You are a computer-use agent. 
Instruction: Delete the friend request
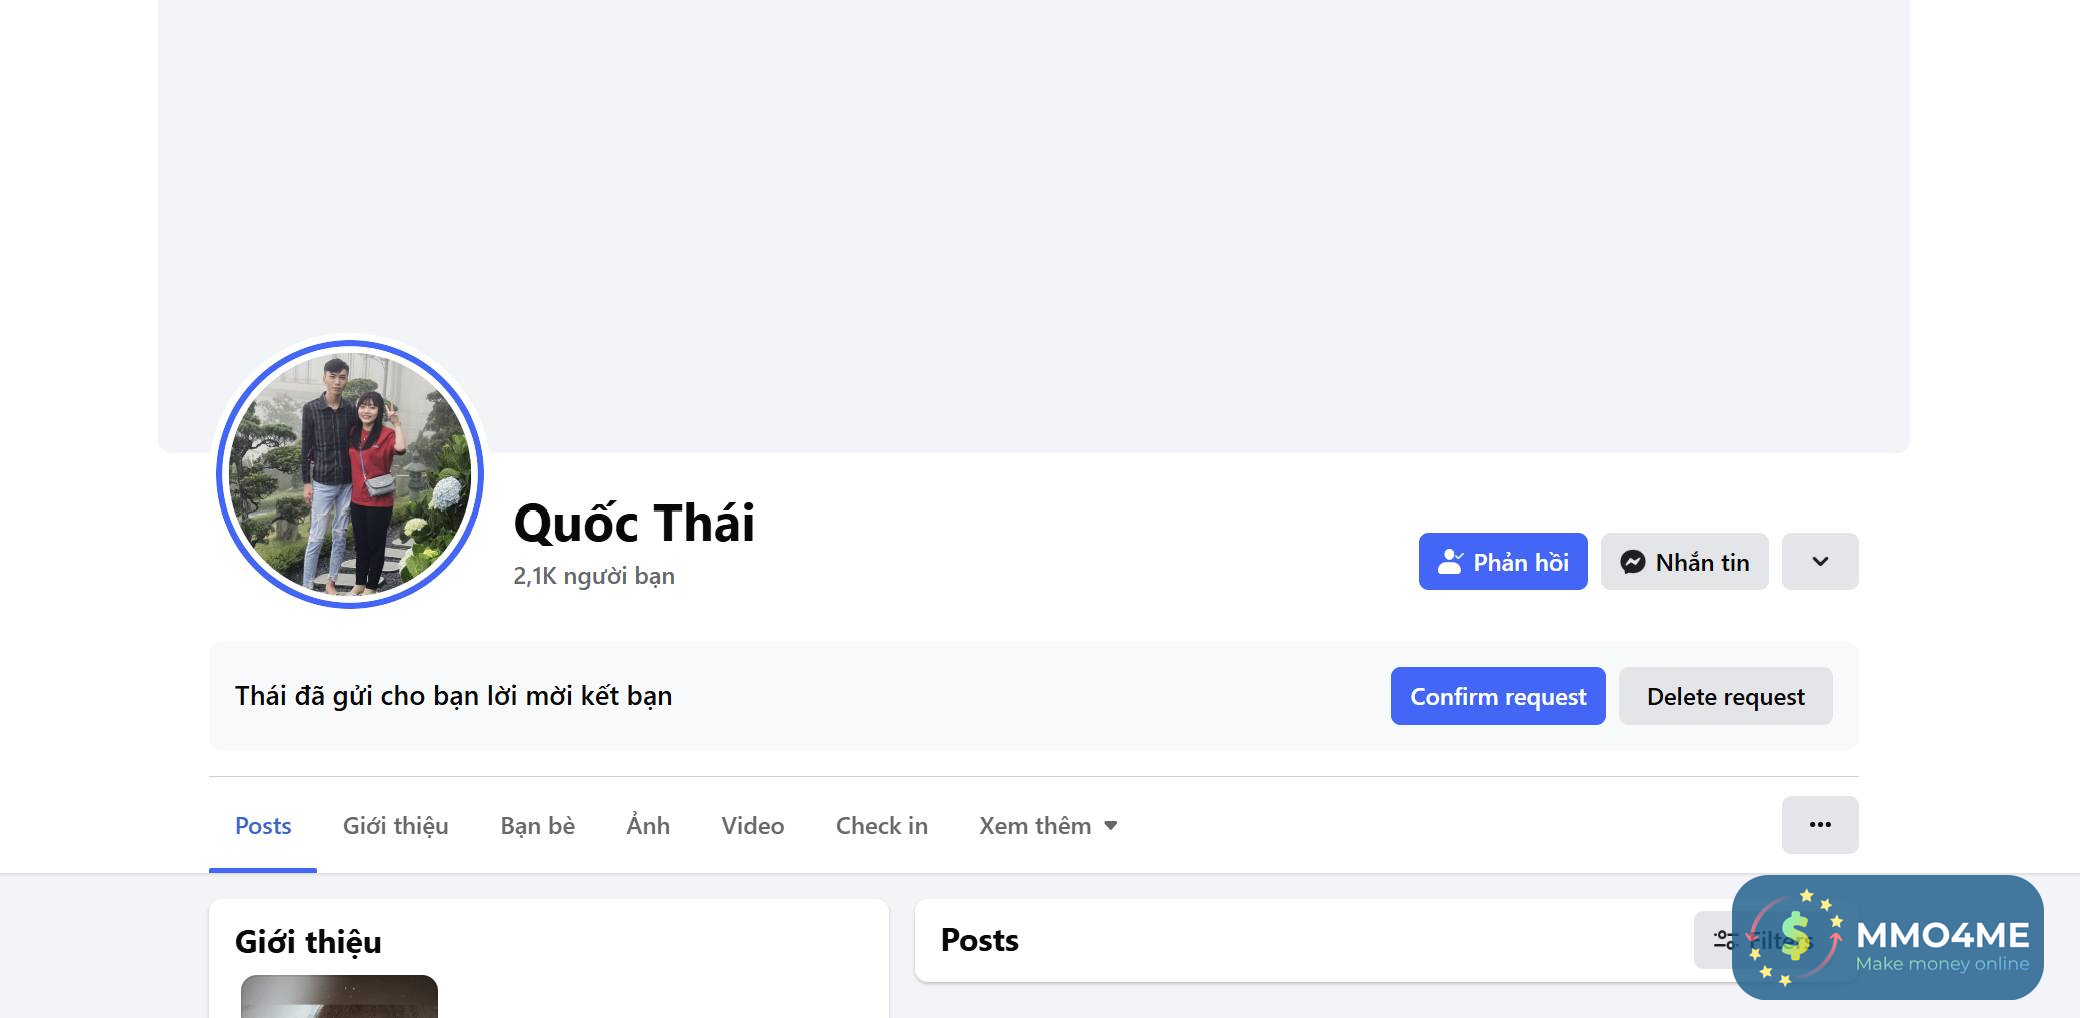coord(1725,696)
